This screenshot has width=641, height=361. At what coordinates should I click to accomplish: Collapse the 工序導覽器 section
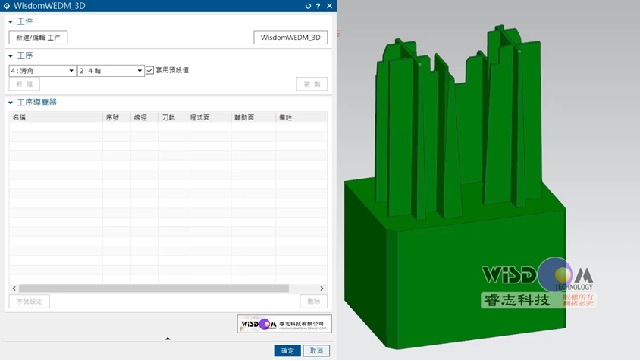point(11,103)
